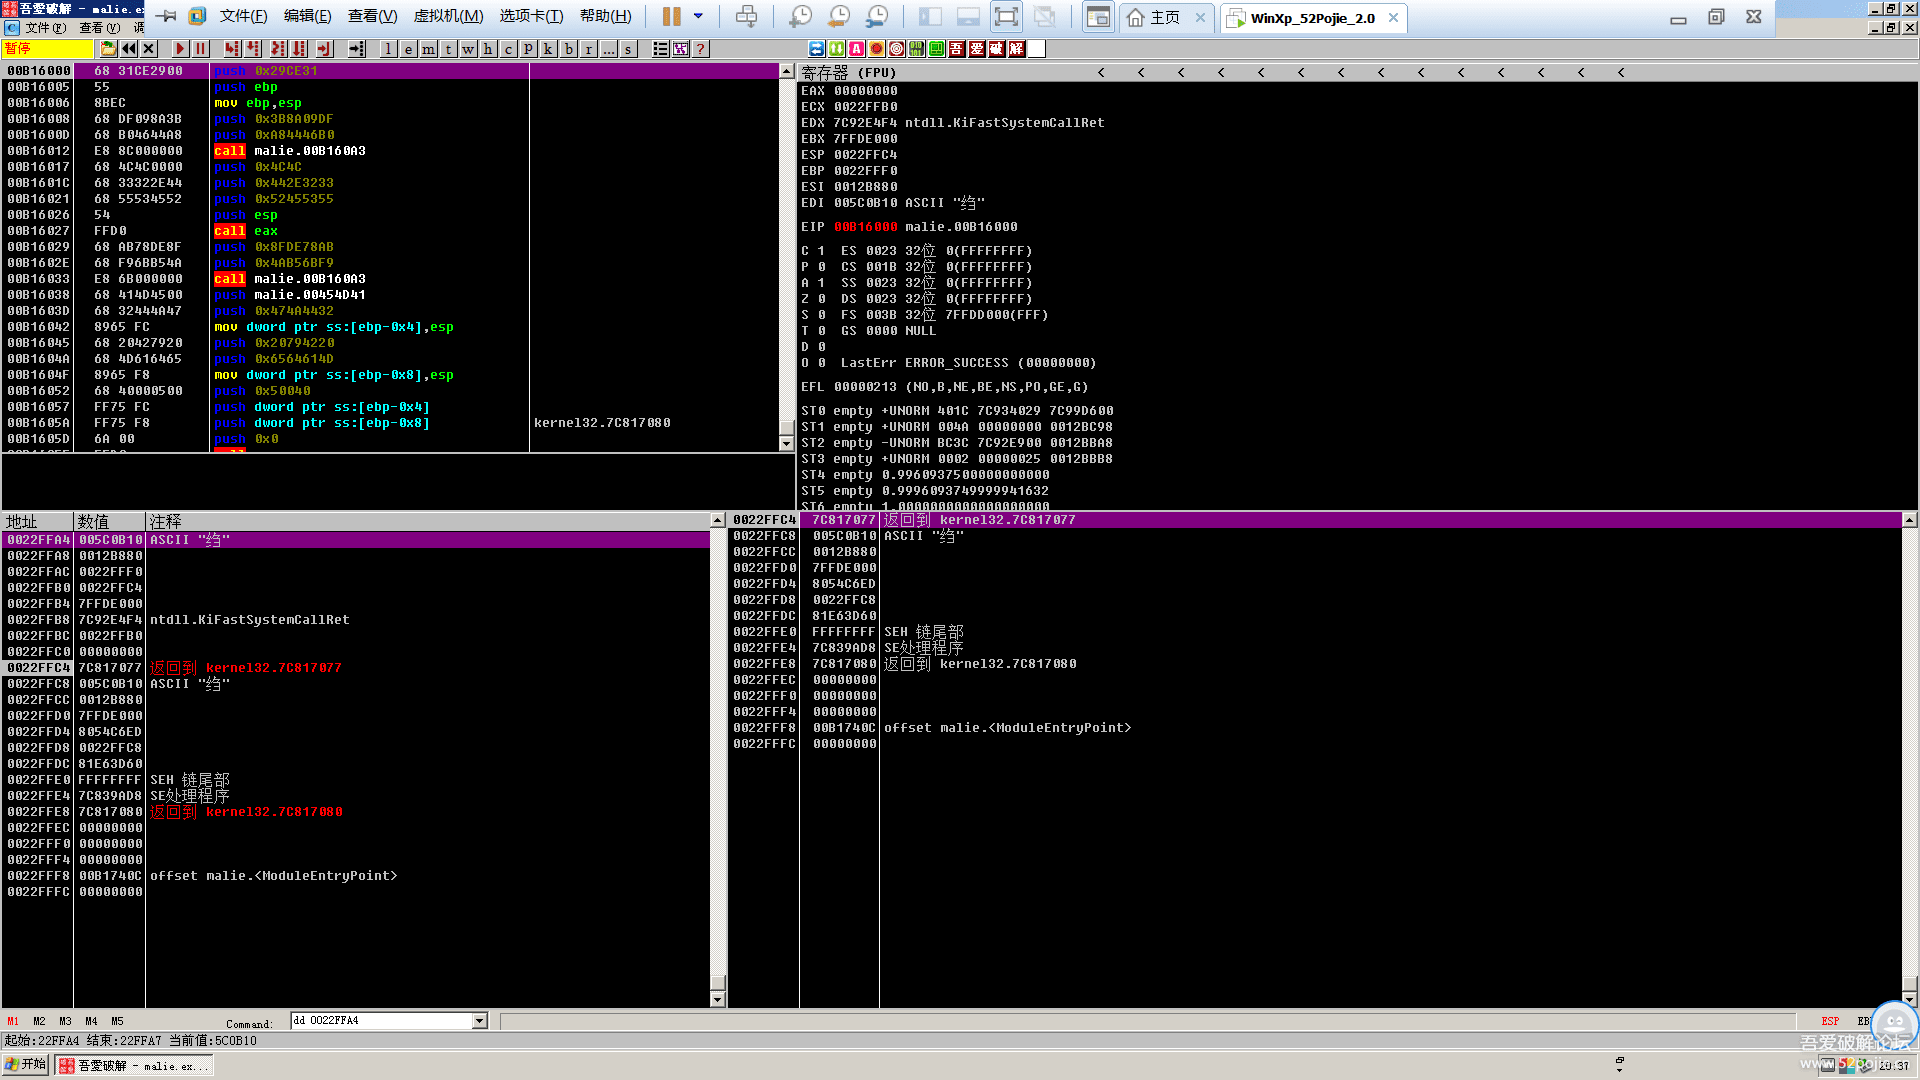Image resolution: width=1920 pixels, height=1080 pixels.
Task: Open the Command bar dropdown arrow
Action: [x=479, y=1021]
